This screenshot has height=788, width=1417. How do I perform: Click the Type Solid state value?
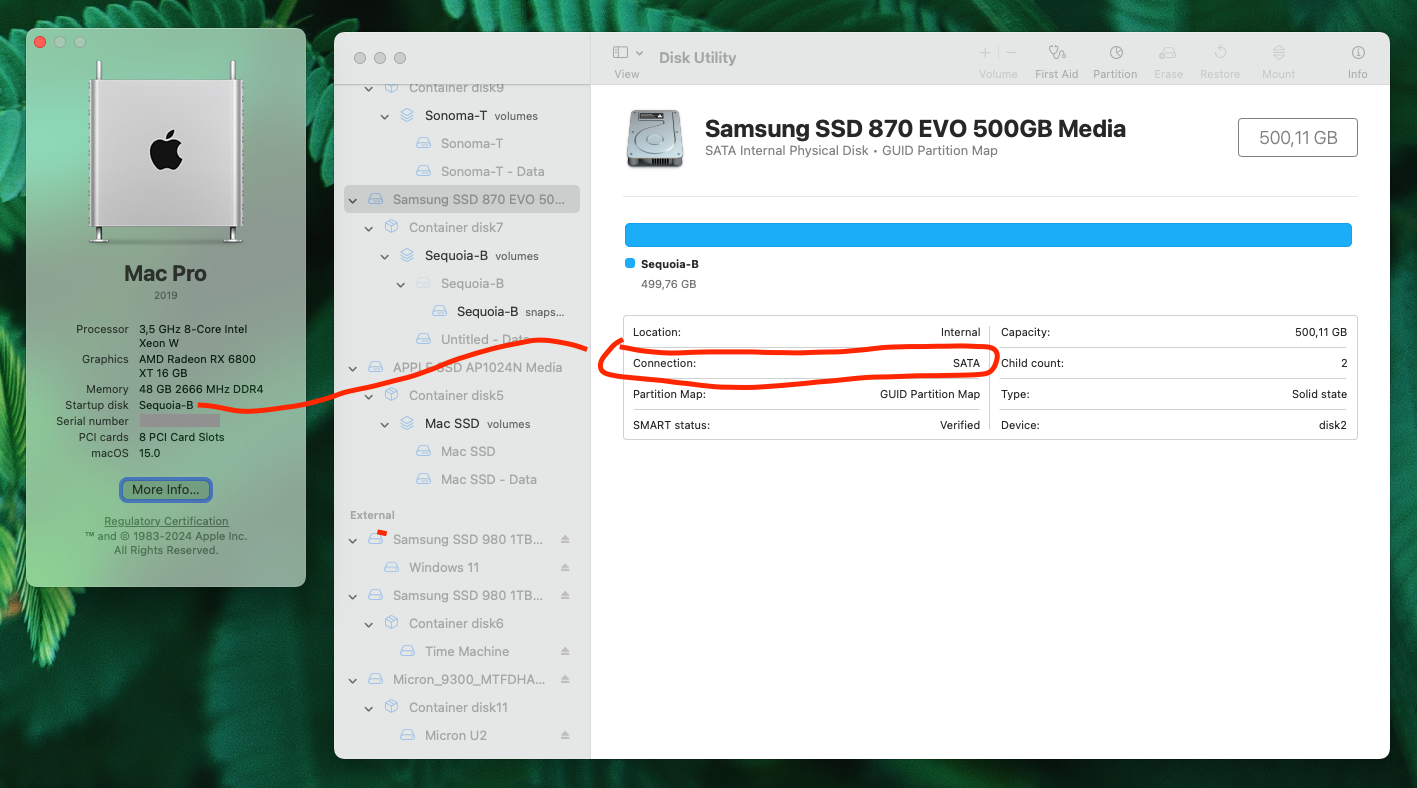point(1319,394)
